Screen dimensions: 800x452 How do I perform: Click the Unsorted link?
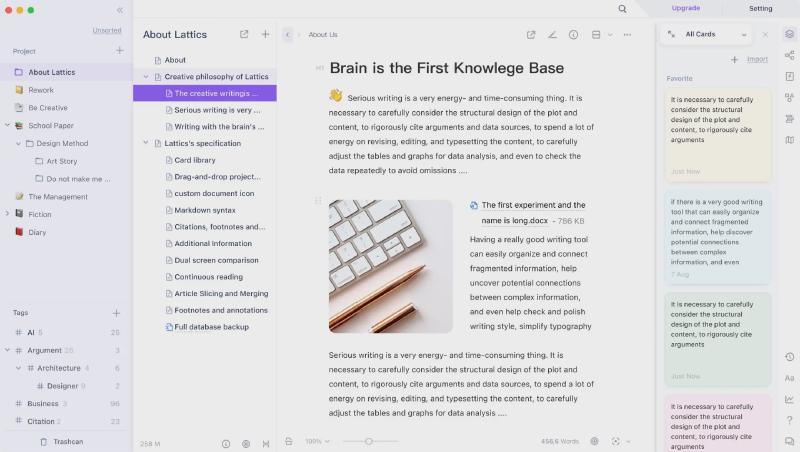(x=107, y=30)
